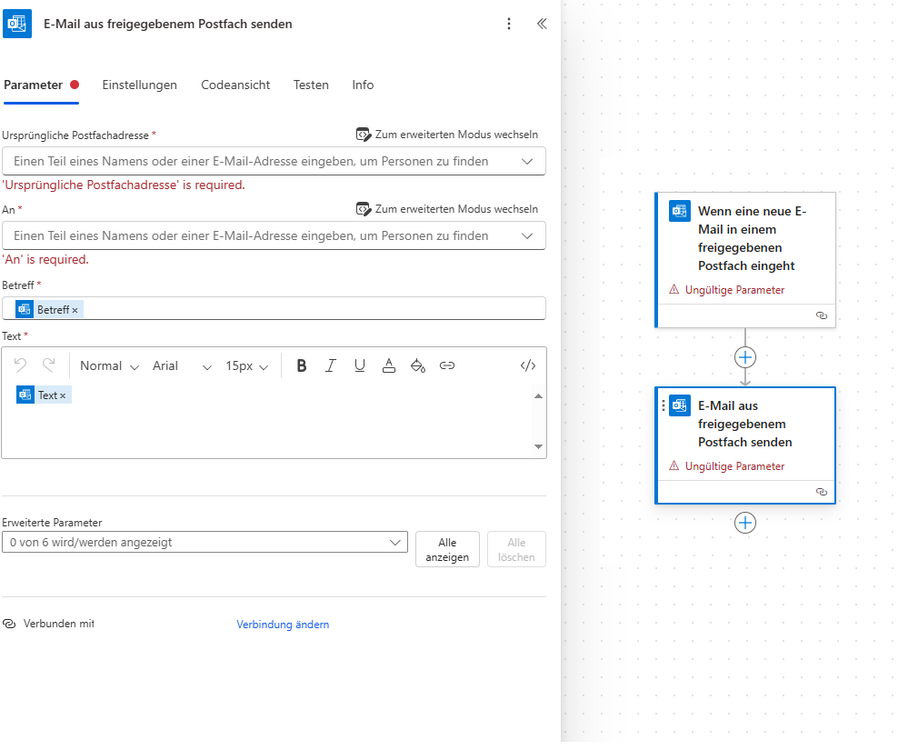Open the font color picker

click(x=389, y=366)
